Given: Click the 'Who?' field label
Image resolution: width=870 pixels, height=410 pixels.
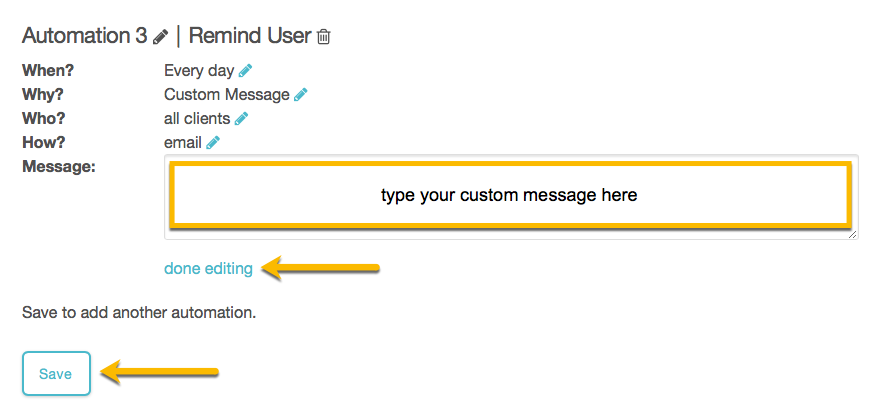Looking at the screenshot, I should 43,119.
